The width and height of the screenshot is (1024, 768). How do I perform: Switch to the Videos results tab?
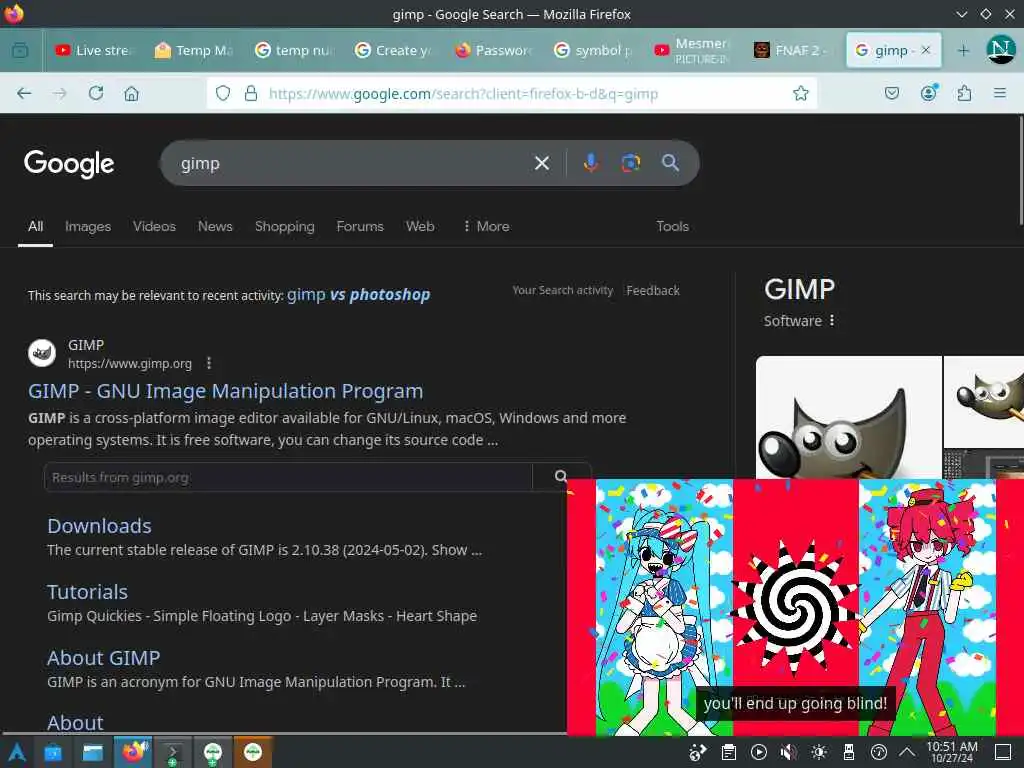(154, 226)
